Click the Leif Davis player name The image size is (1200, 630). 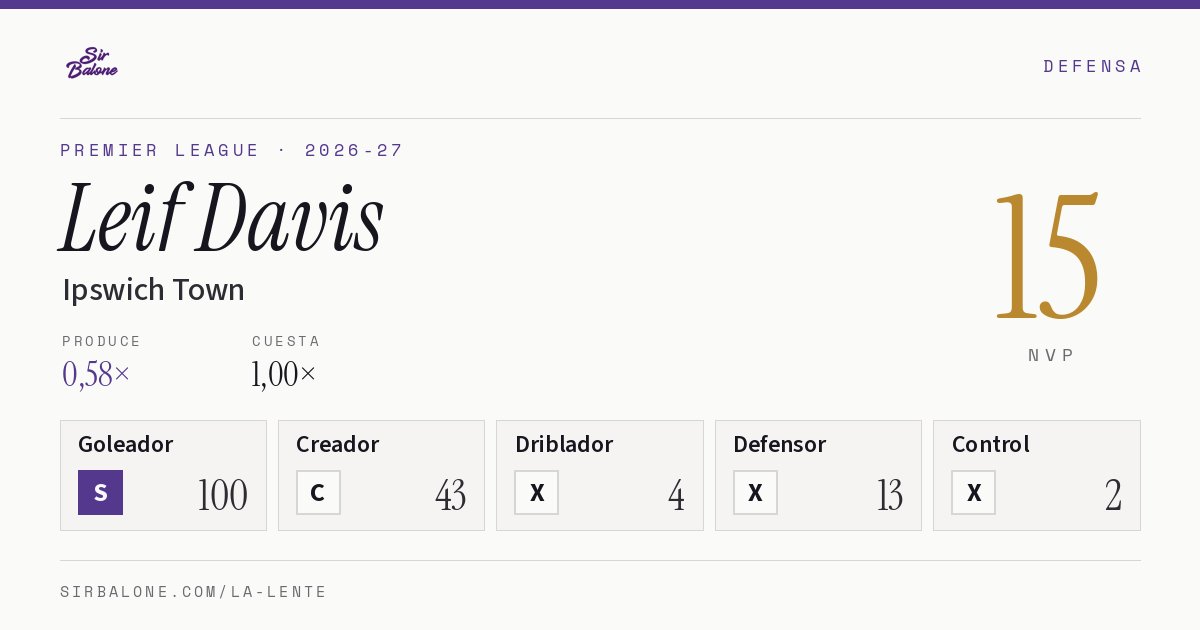[222, 218]
